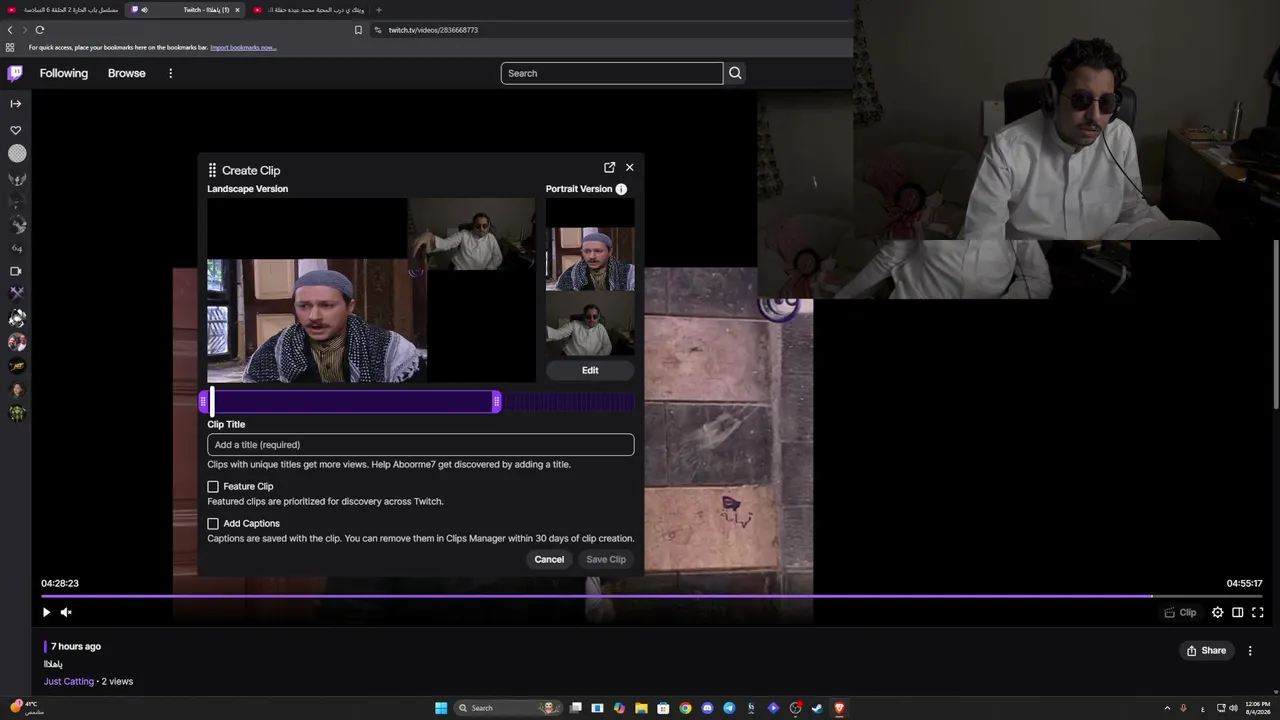
Task: Open Google Chrome from the taskbar
Action: [685, 708]
